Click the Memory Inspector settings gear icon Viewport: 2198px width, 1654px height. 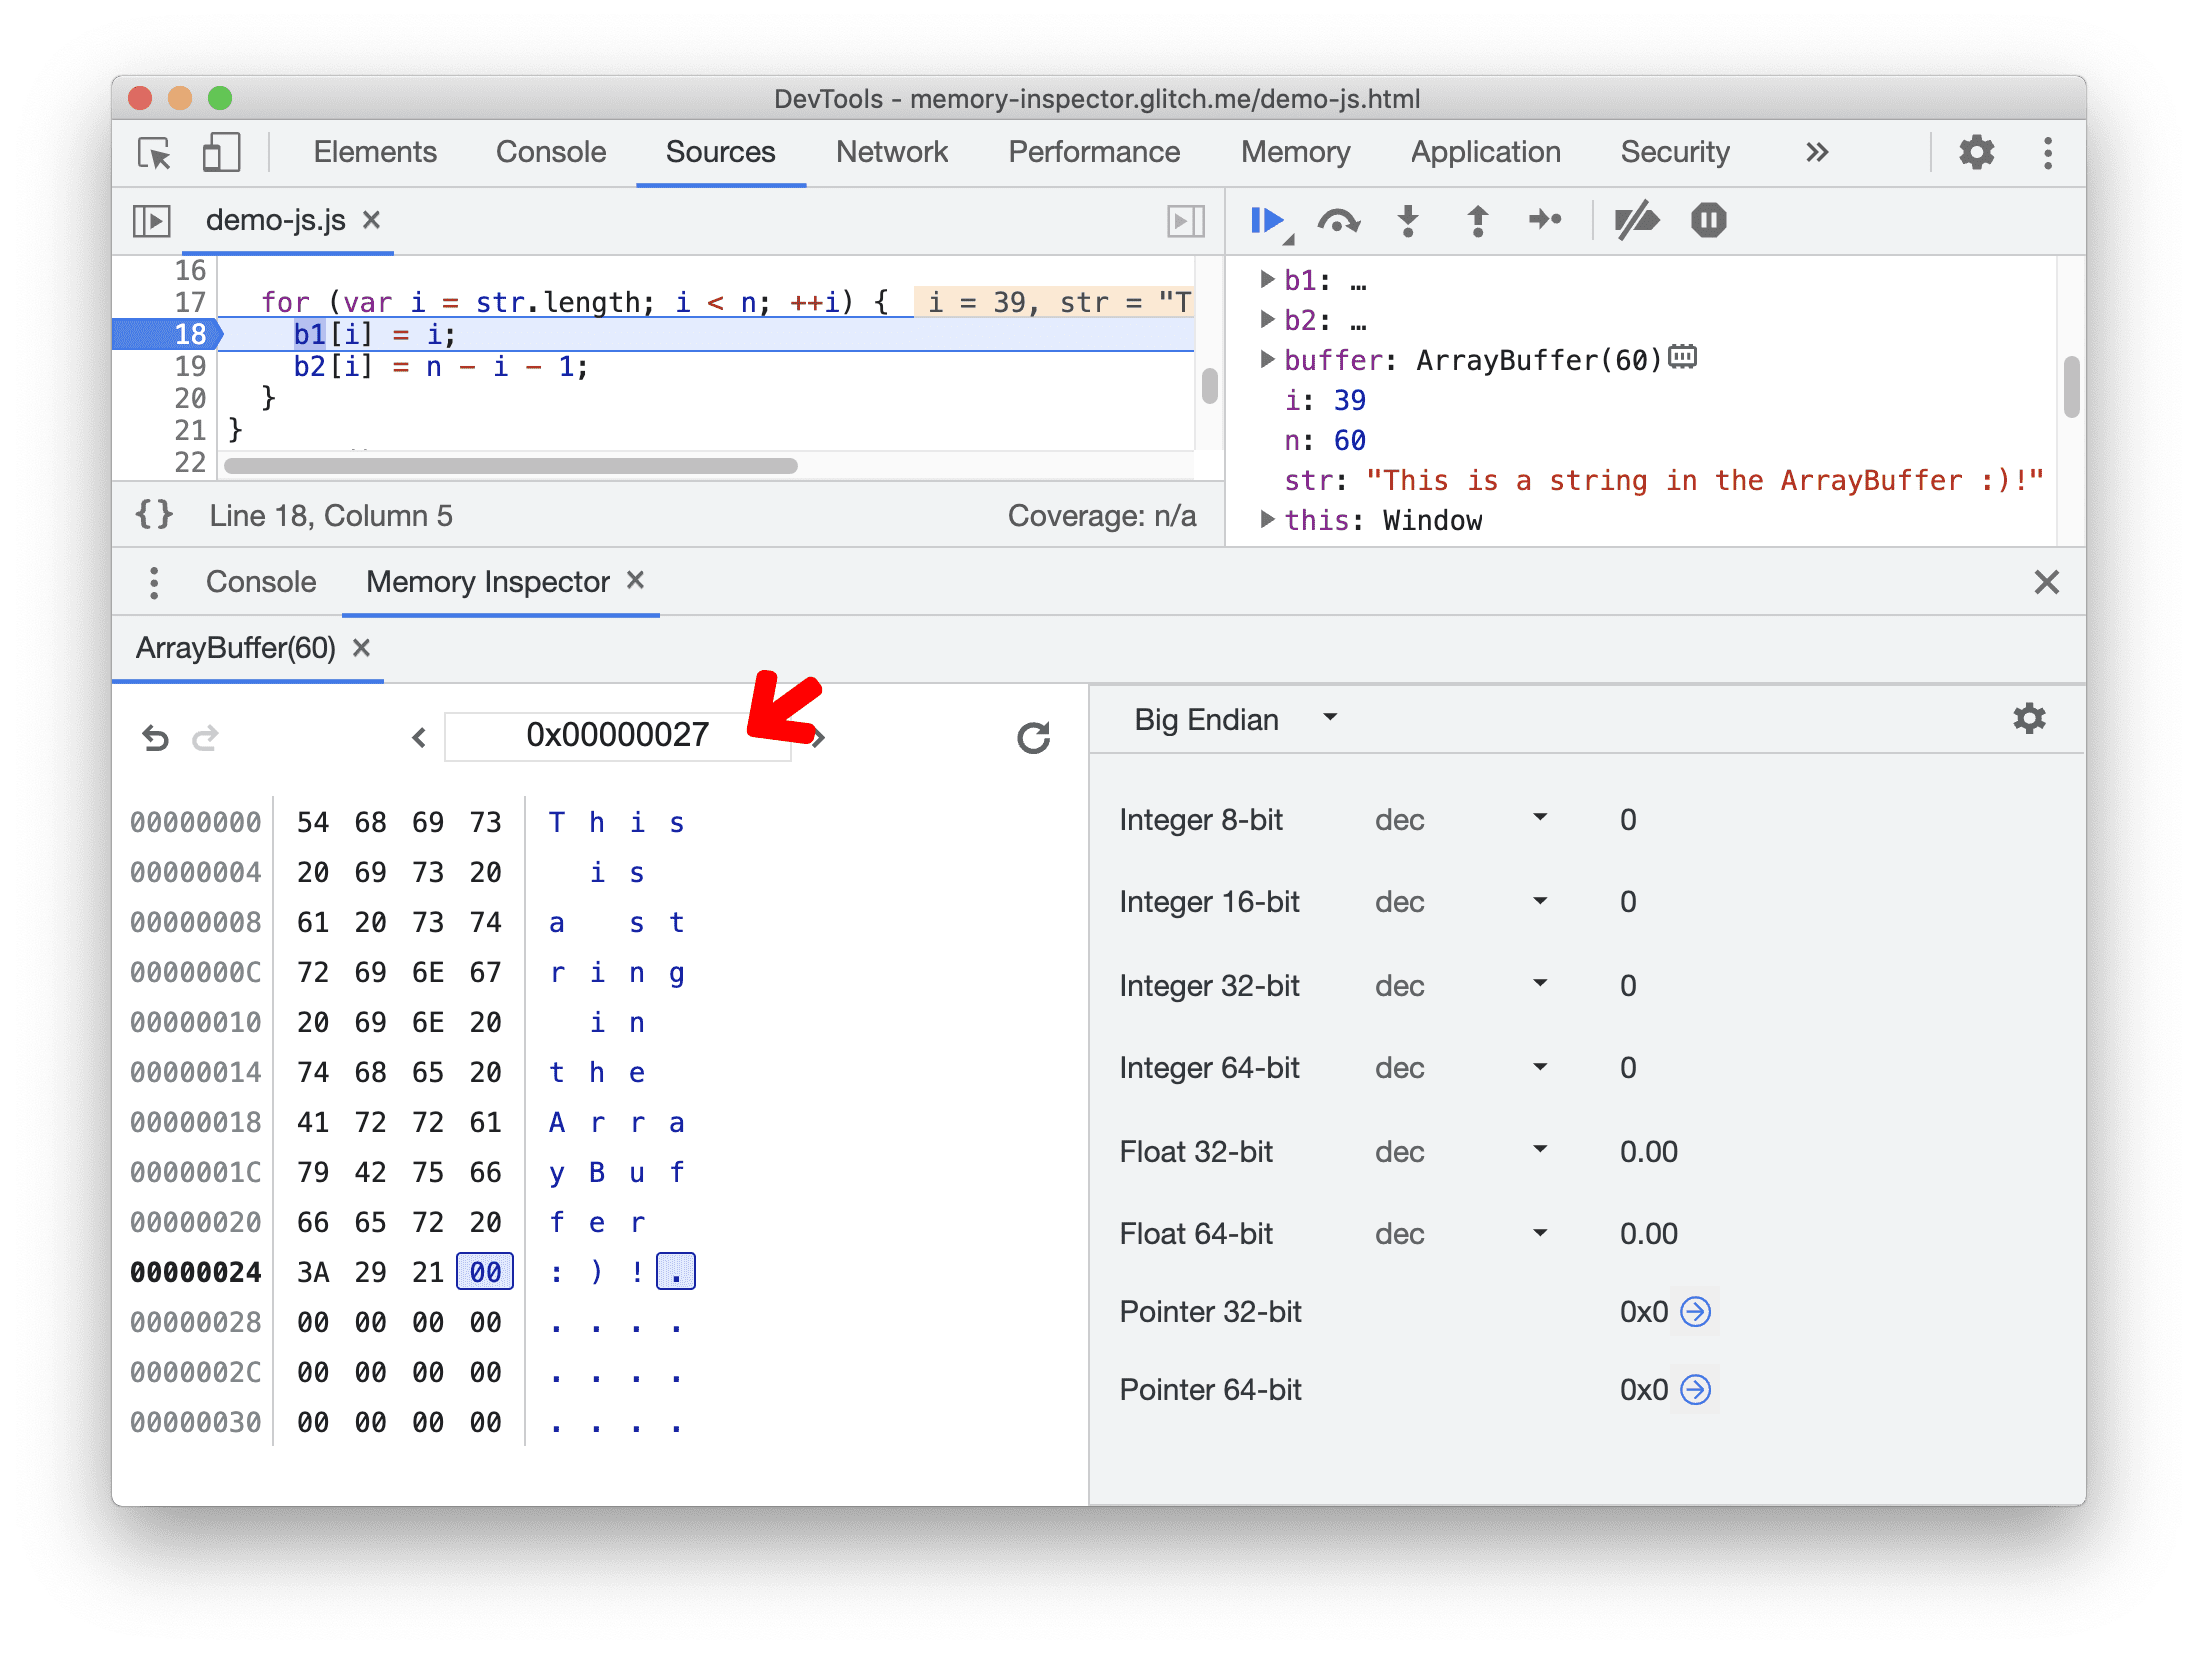coord(2028,719)
